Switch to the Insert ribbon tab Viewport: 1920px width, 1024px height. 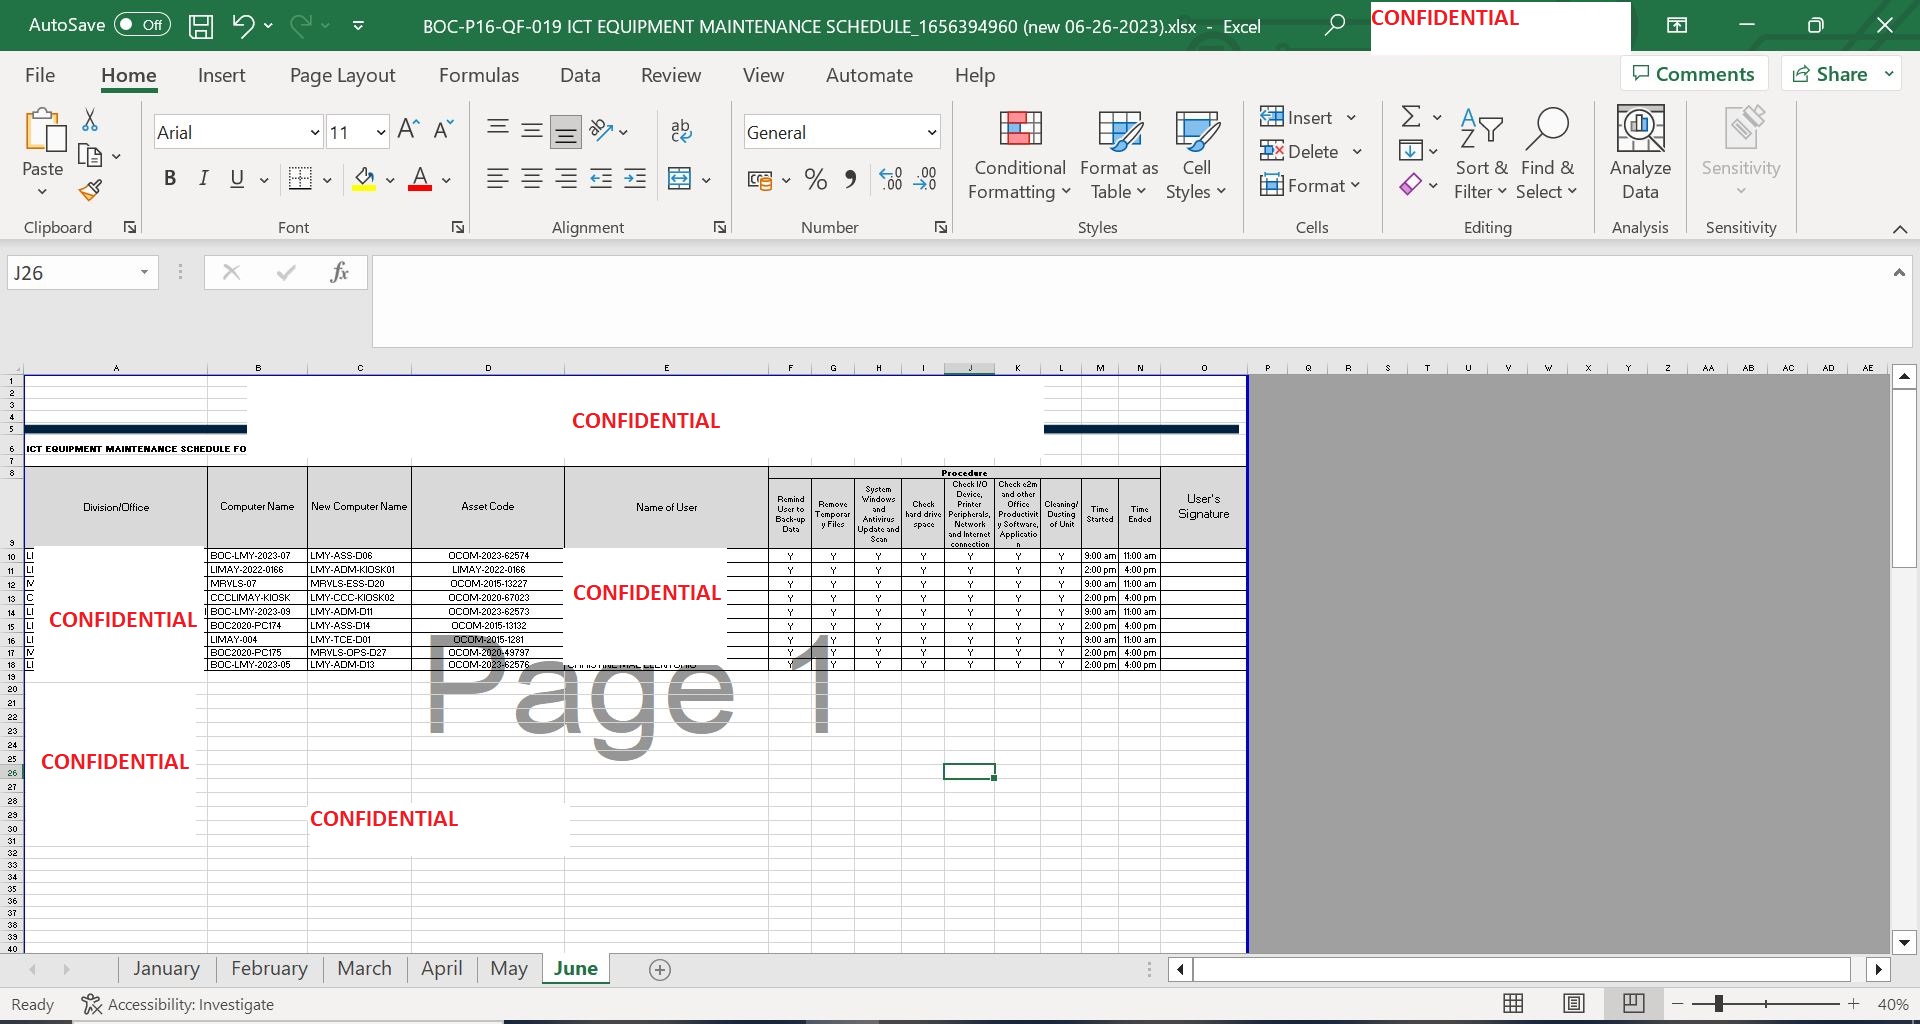[x=221, y=75]
